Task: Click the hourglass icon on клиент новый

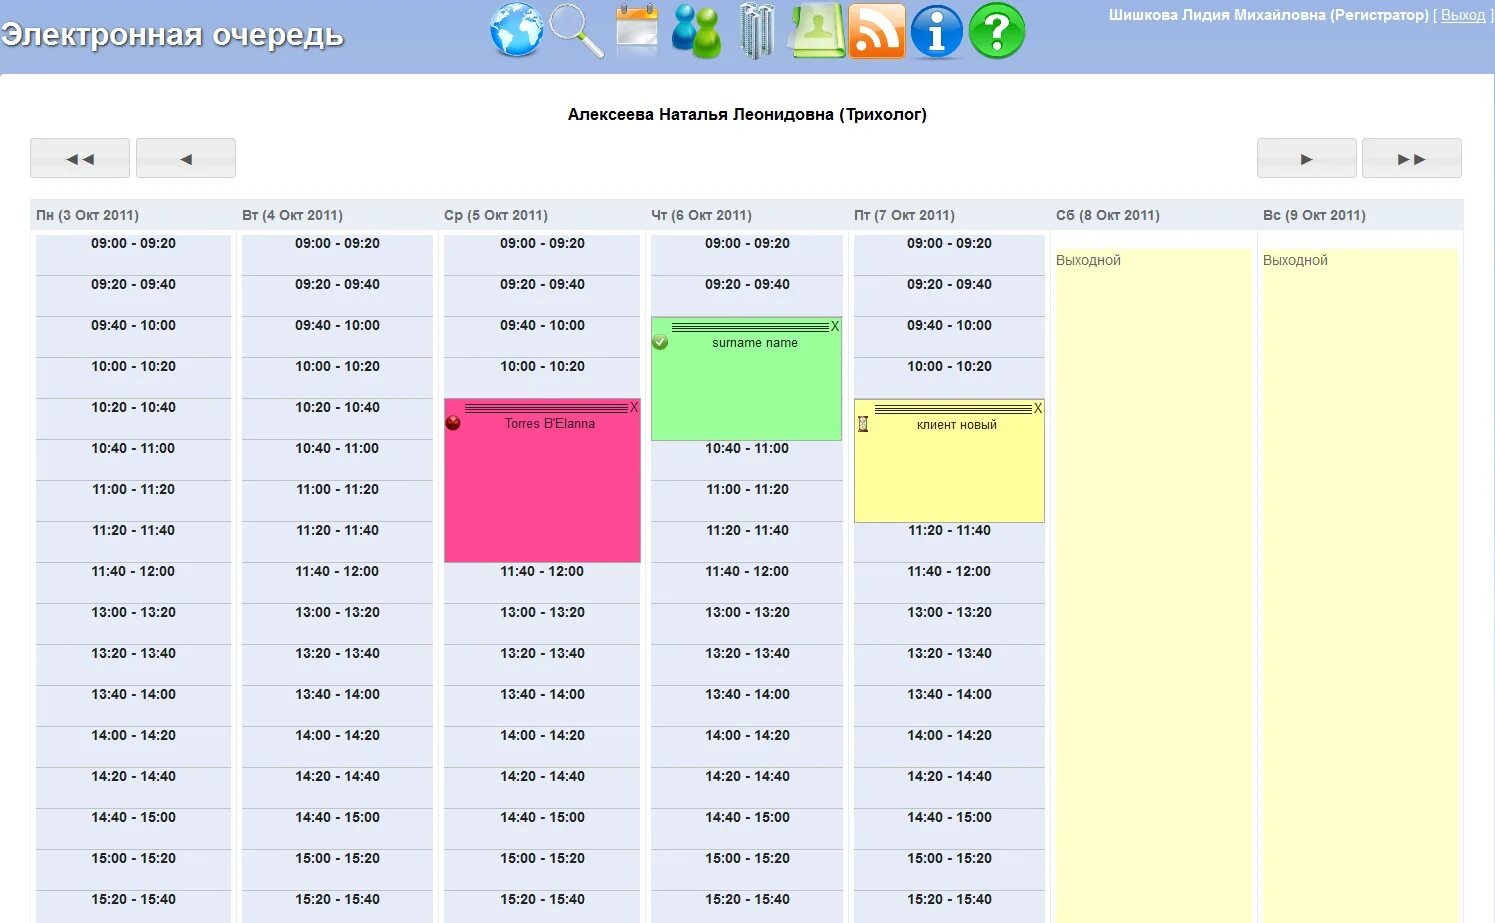Action: (863, 424)
